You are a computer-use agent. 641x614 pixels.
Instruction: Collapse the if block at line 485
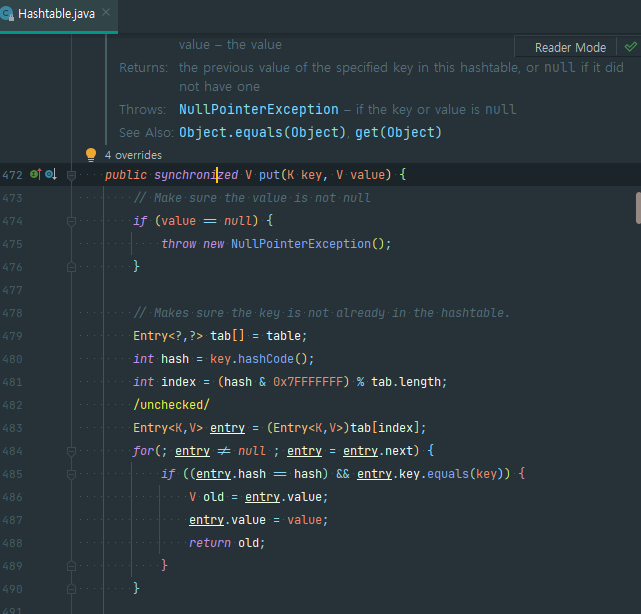click(71, 474)
